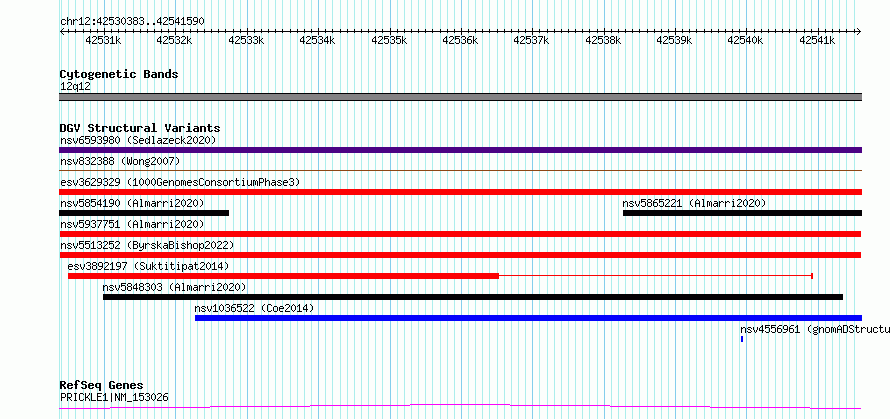Click the chr12:42530383..42541590 region label
Screen dimensions: 890x419
[x=132, y=21]
